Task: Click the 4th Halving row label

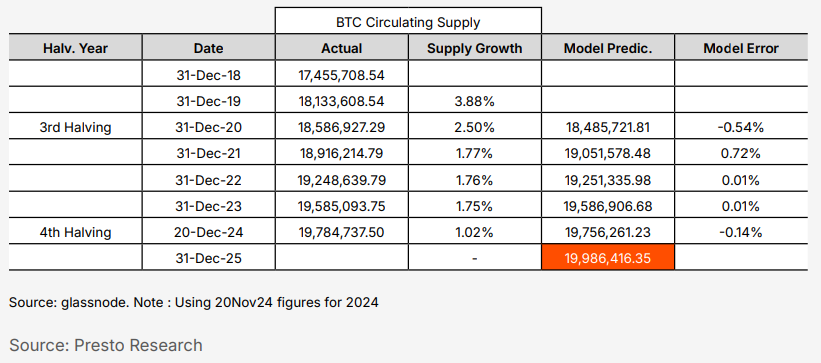Action: click(75, 232)
